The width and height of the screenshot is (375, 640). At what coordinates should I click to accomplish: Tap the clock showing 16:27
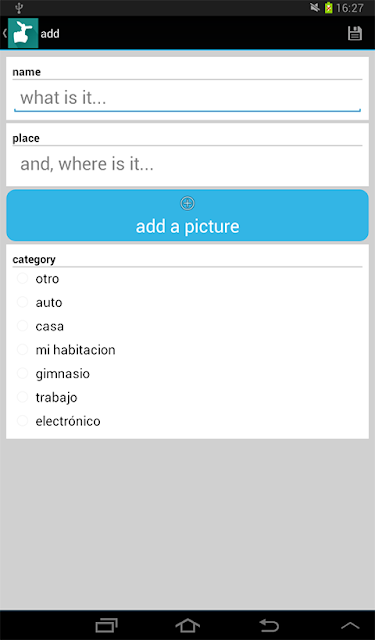tap(350, 8)
